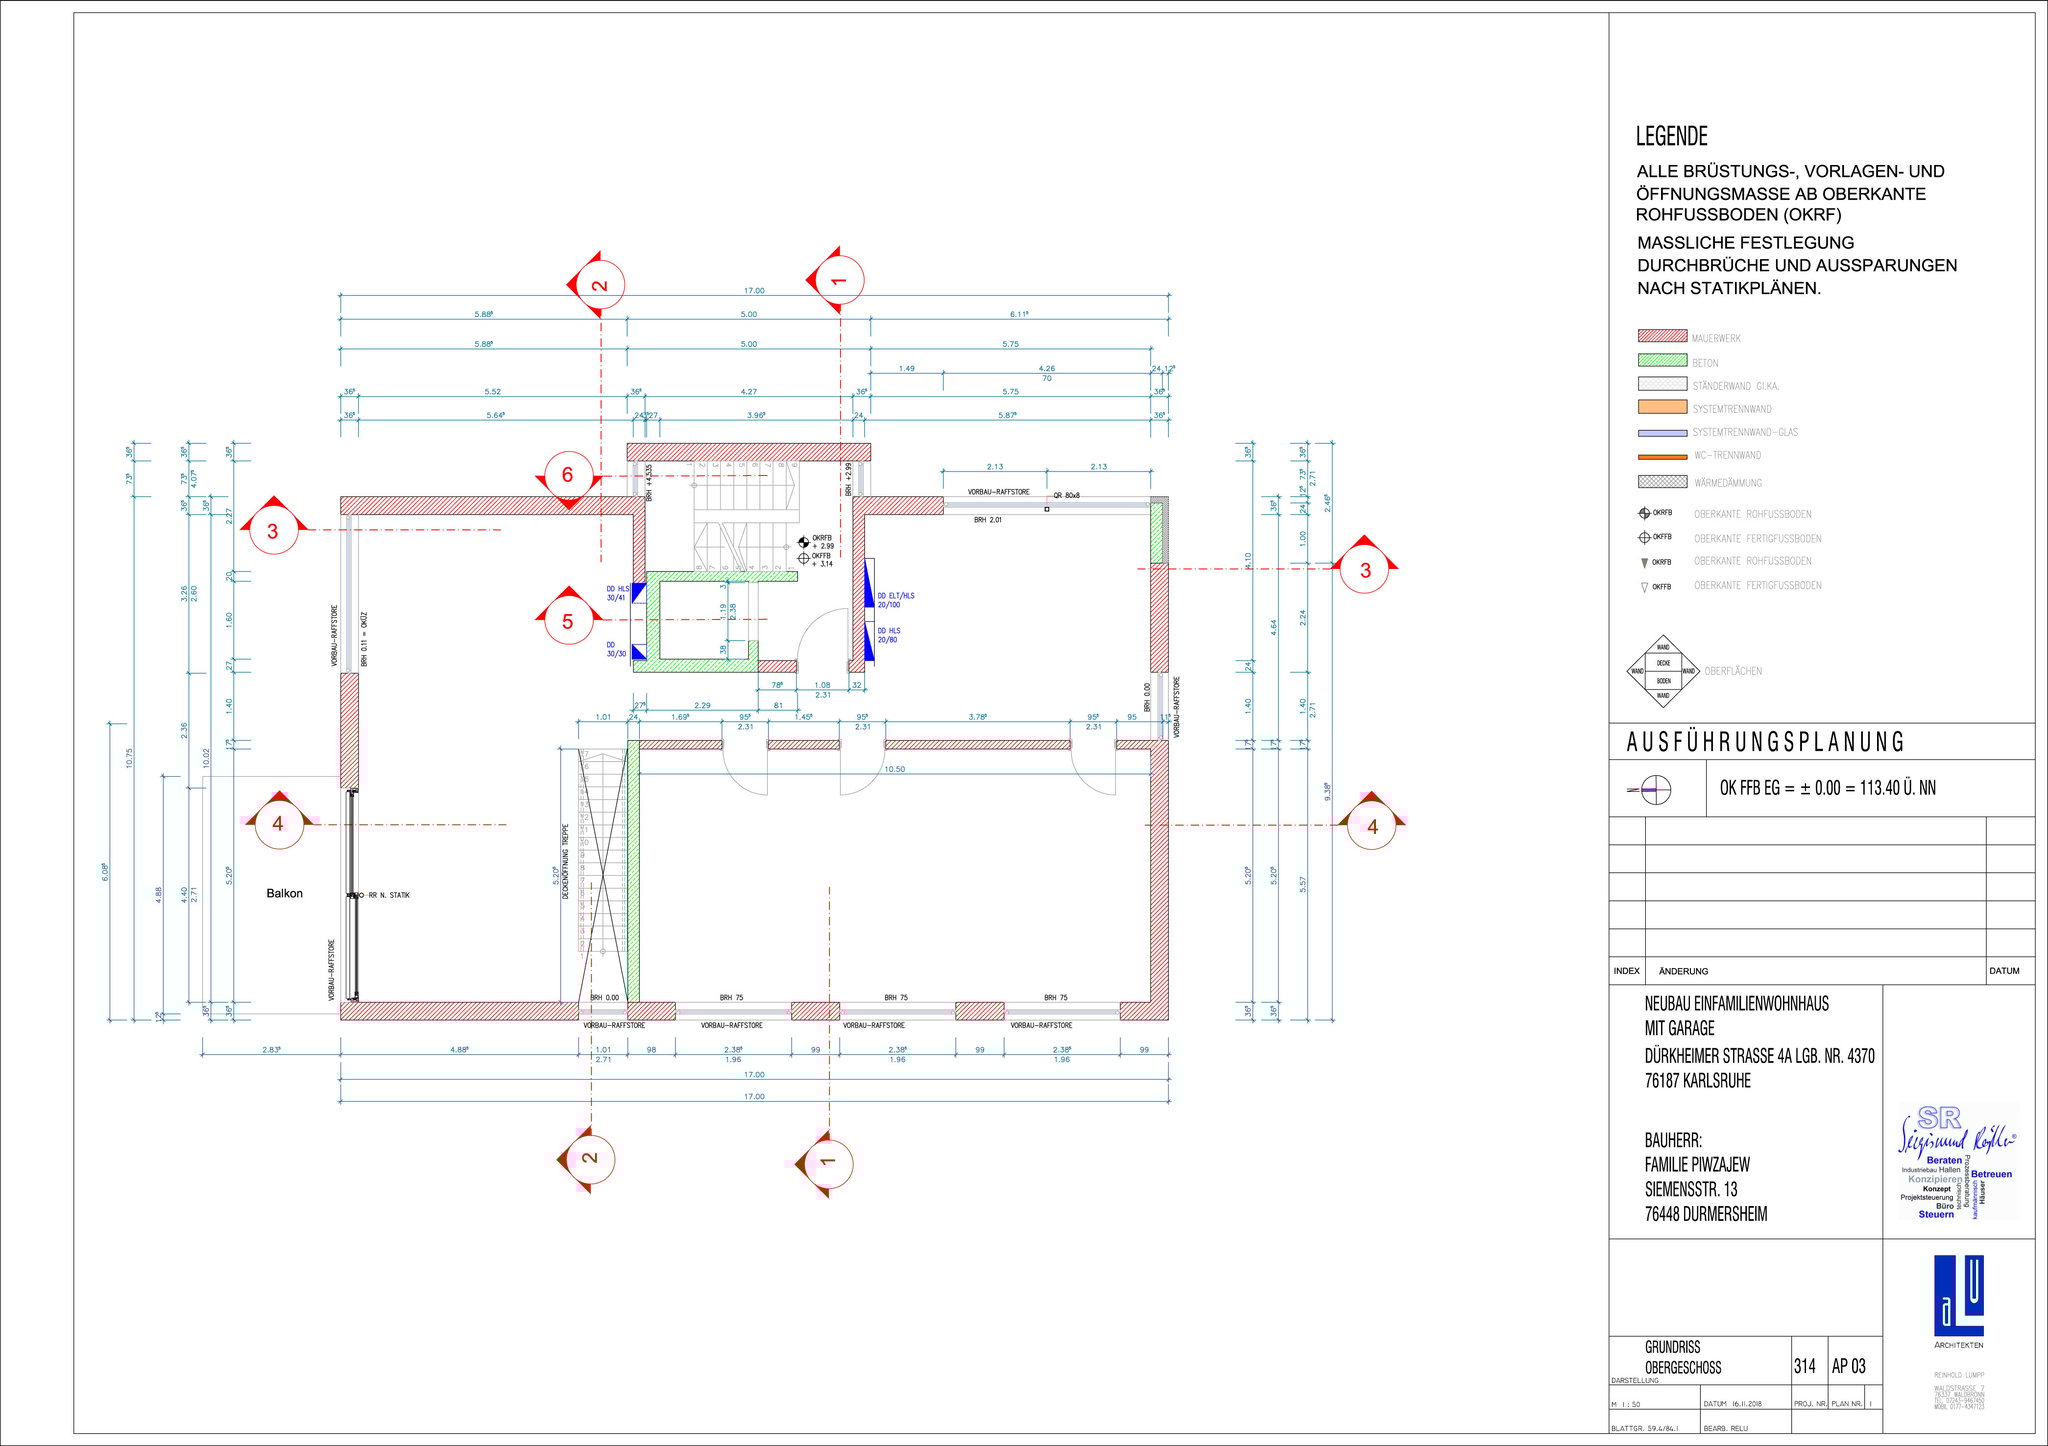Click section marker 6 near the stairwell
The image size is (2048, 1446).
pos(567,475)
